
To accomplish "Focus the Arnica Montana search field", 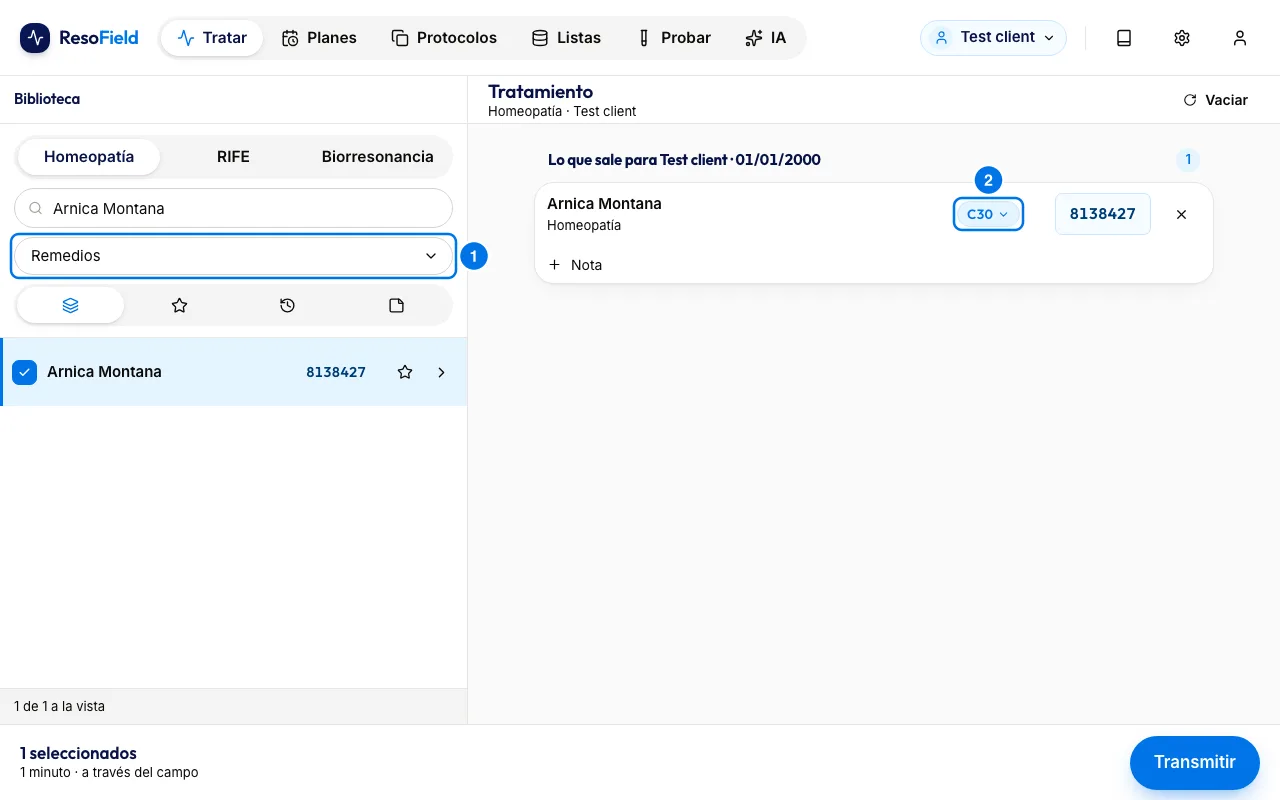I will [x=233, y=208].
